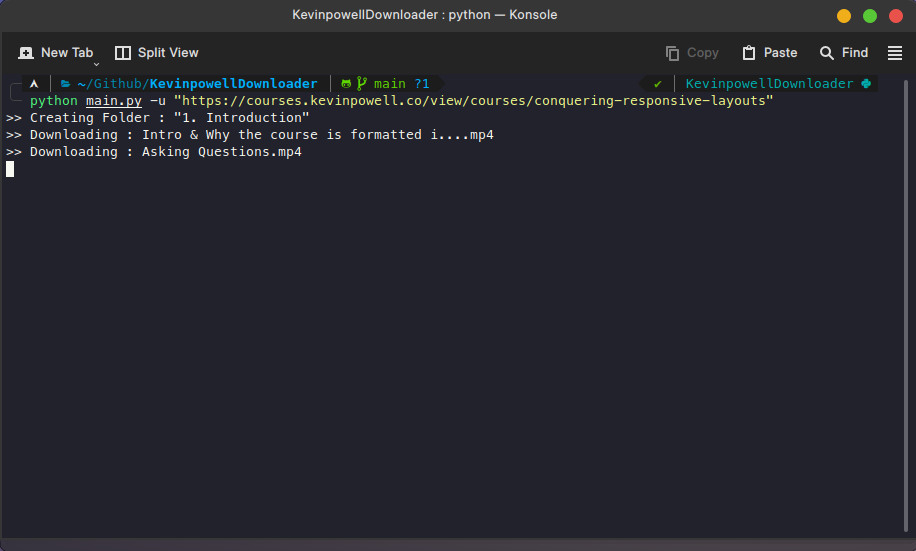The image size is (916, 551).
Task: Click the terminal cursor block
Action: click(10, 169)
